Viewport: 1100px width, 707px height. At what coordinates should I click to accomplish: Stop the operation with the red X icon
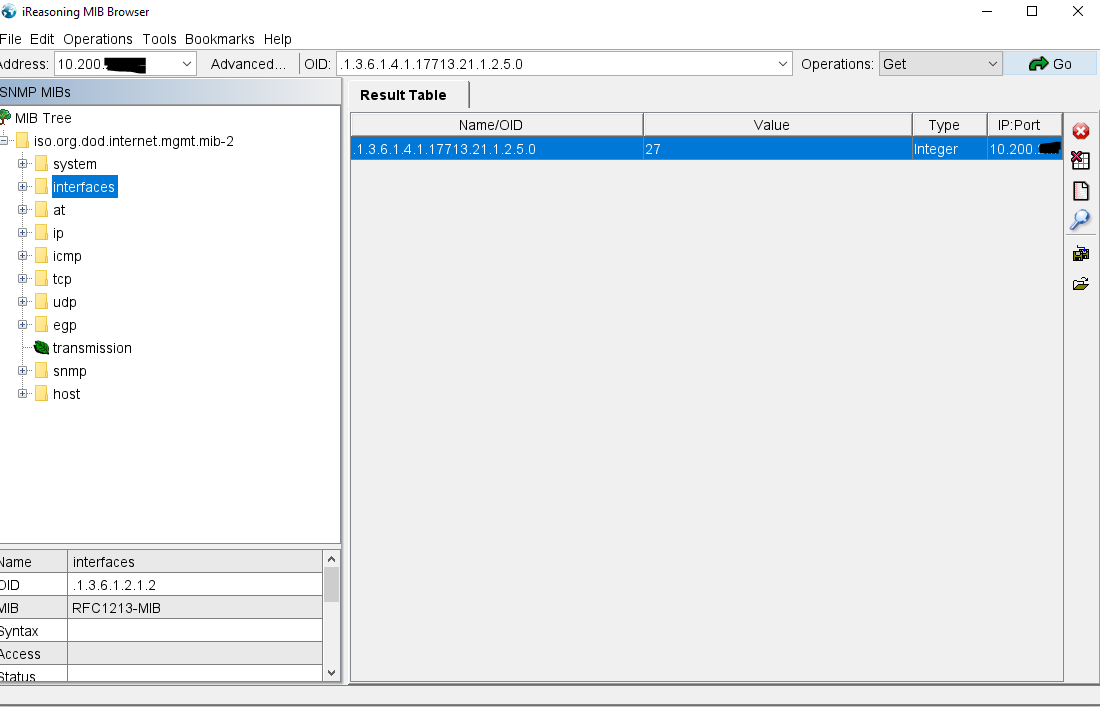[1080, 131]
